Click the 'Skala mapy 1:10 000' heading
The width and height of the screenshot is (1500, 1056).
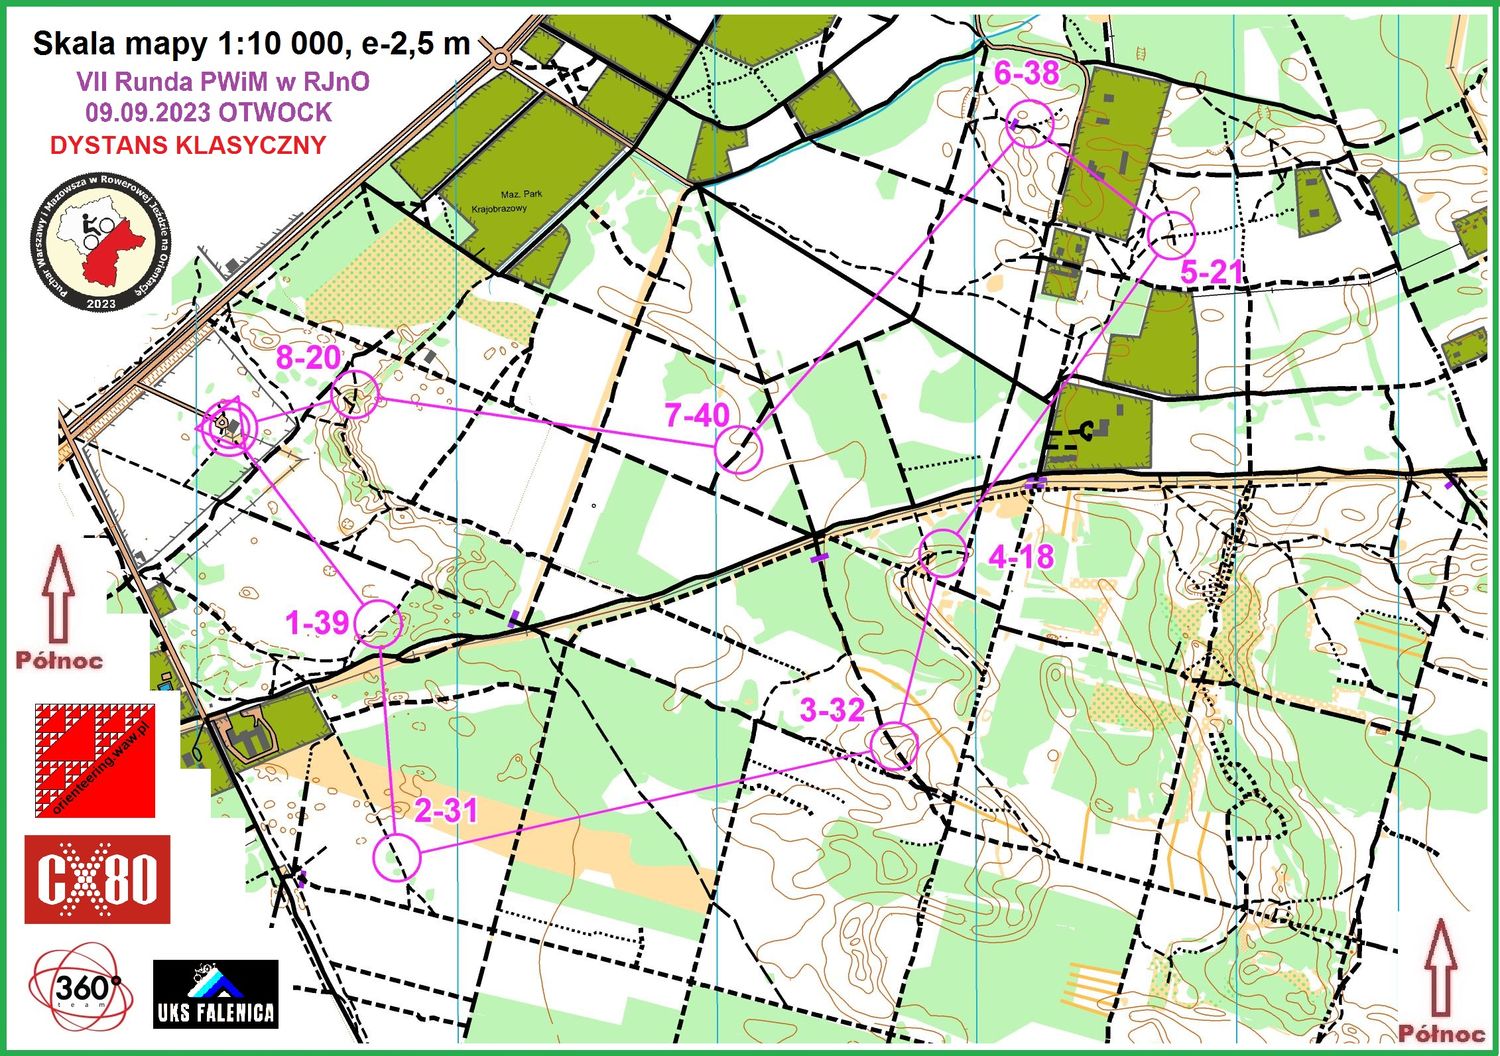point(251,43)
